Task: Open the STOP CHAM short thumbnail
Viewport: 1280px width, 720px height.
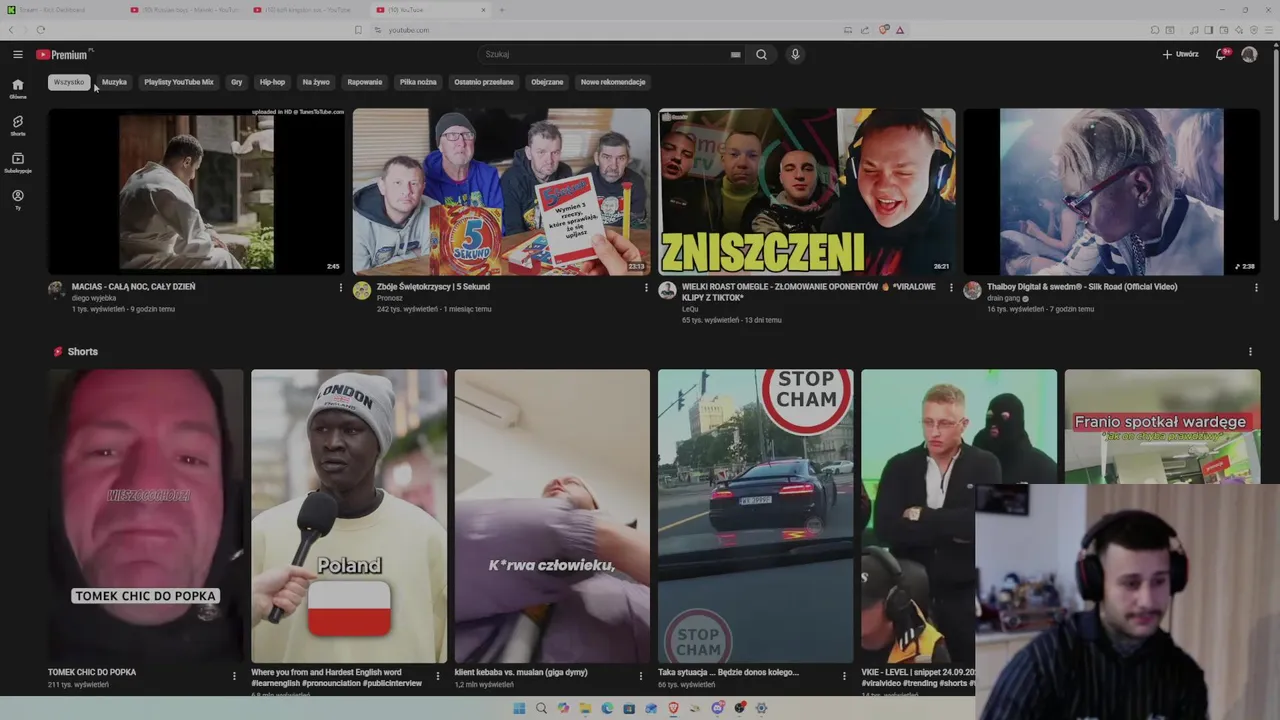Action: click(x=755, y=516)
